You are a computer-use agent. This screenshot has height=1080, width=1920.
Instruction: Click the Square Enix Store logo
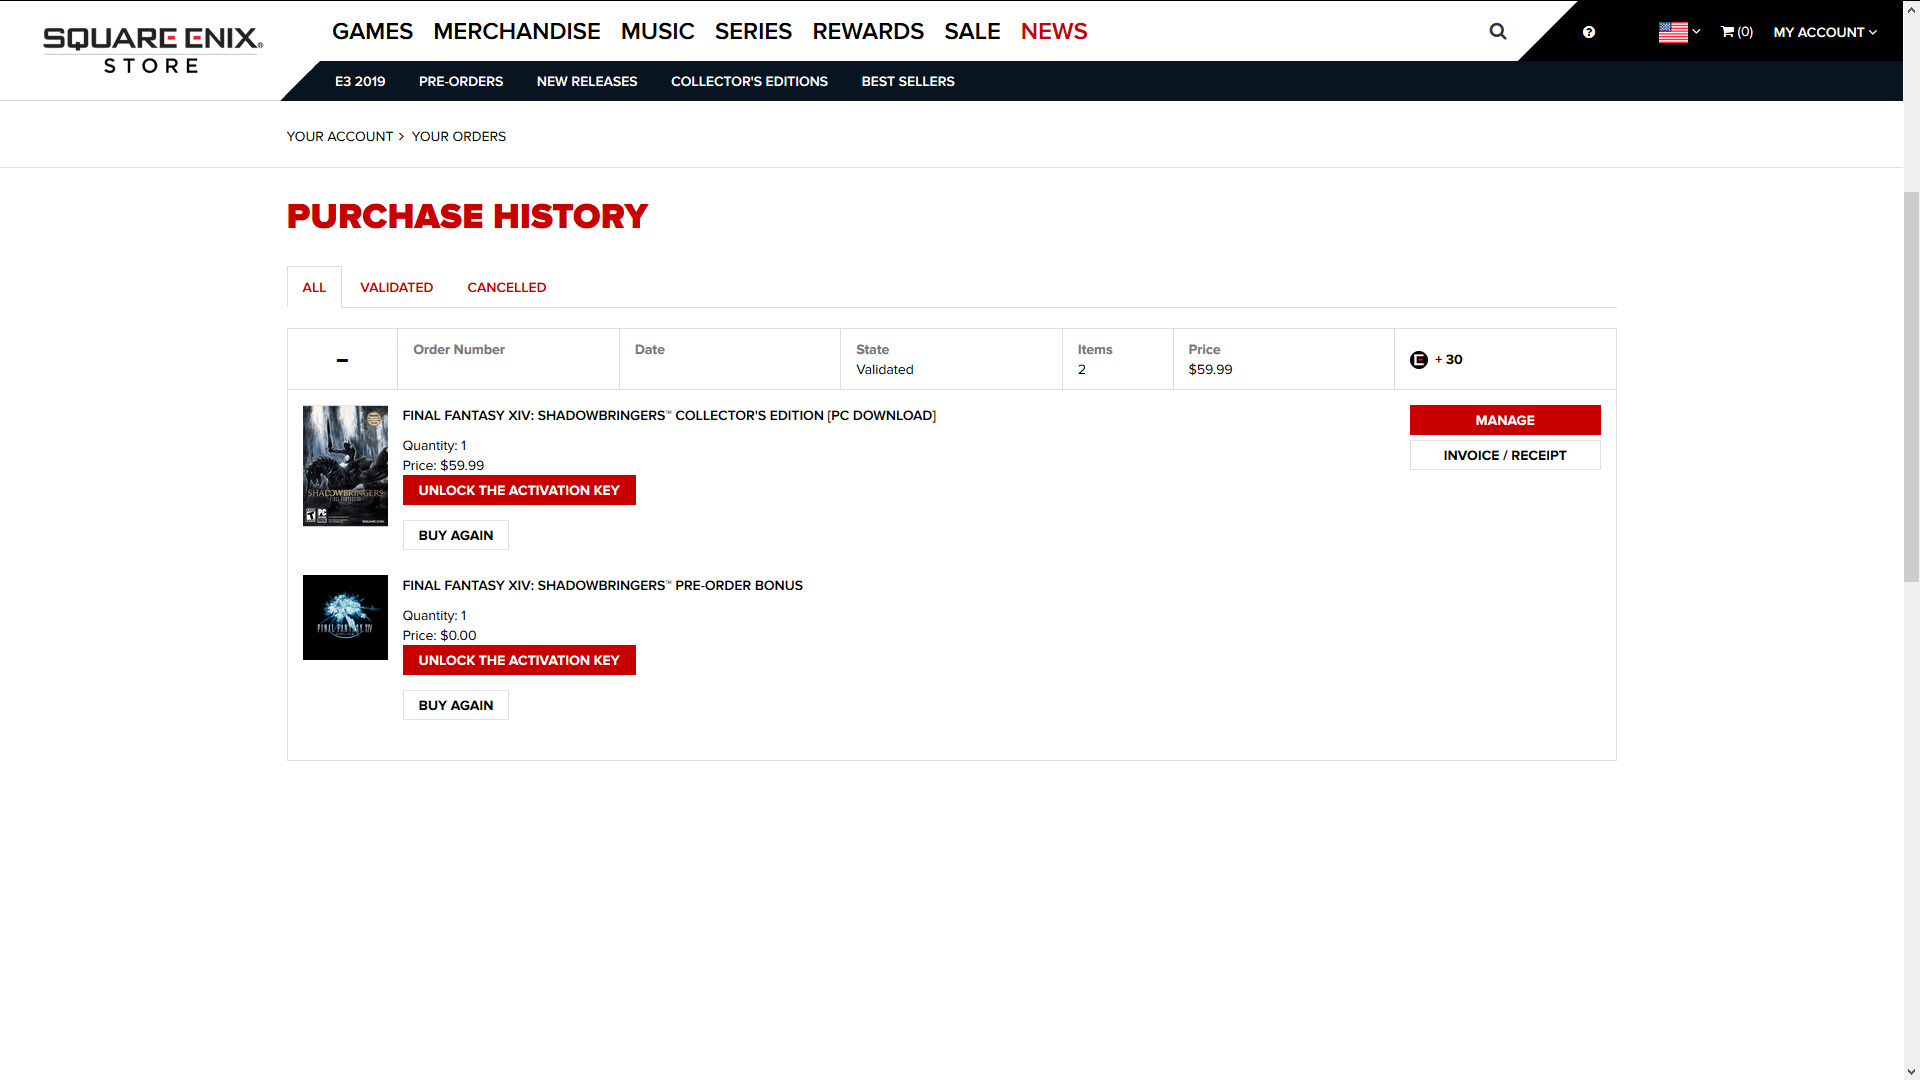pos(153,50)
